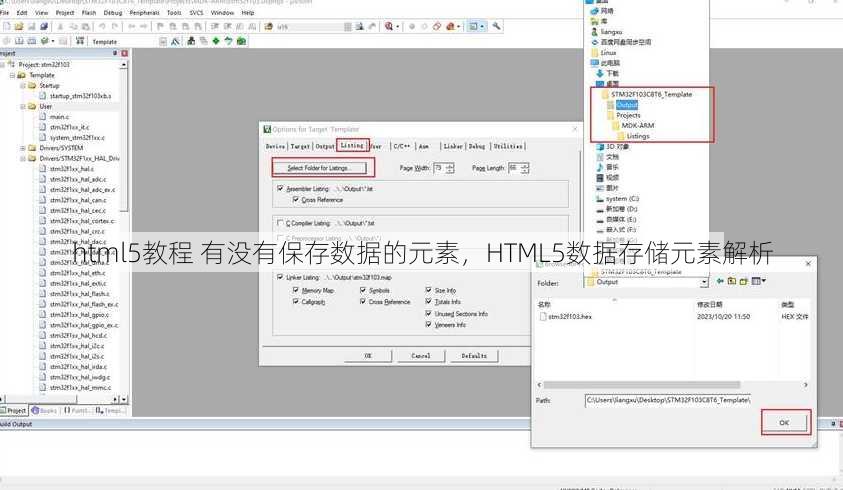Image resolution: width=843 pixels, height=490 pixels.
Task: Select highlighted Output folder in dropdown tree
Action: [626, 105]
